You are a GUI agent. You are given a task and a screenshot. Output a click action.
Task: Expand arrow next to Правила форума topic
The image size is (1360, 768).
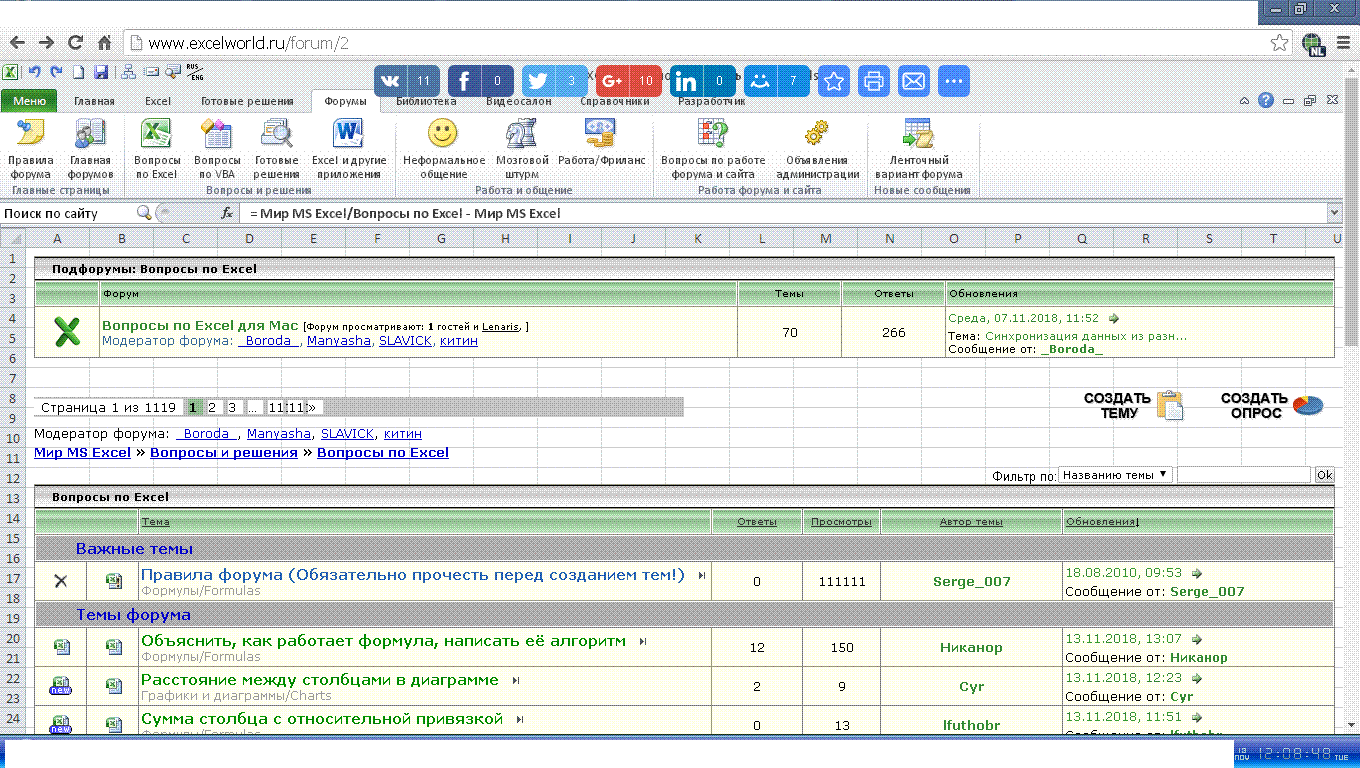point(702,575)
